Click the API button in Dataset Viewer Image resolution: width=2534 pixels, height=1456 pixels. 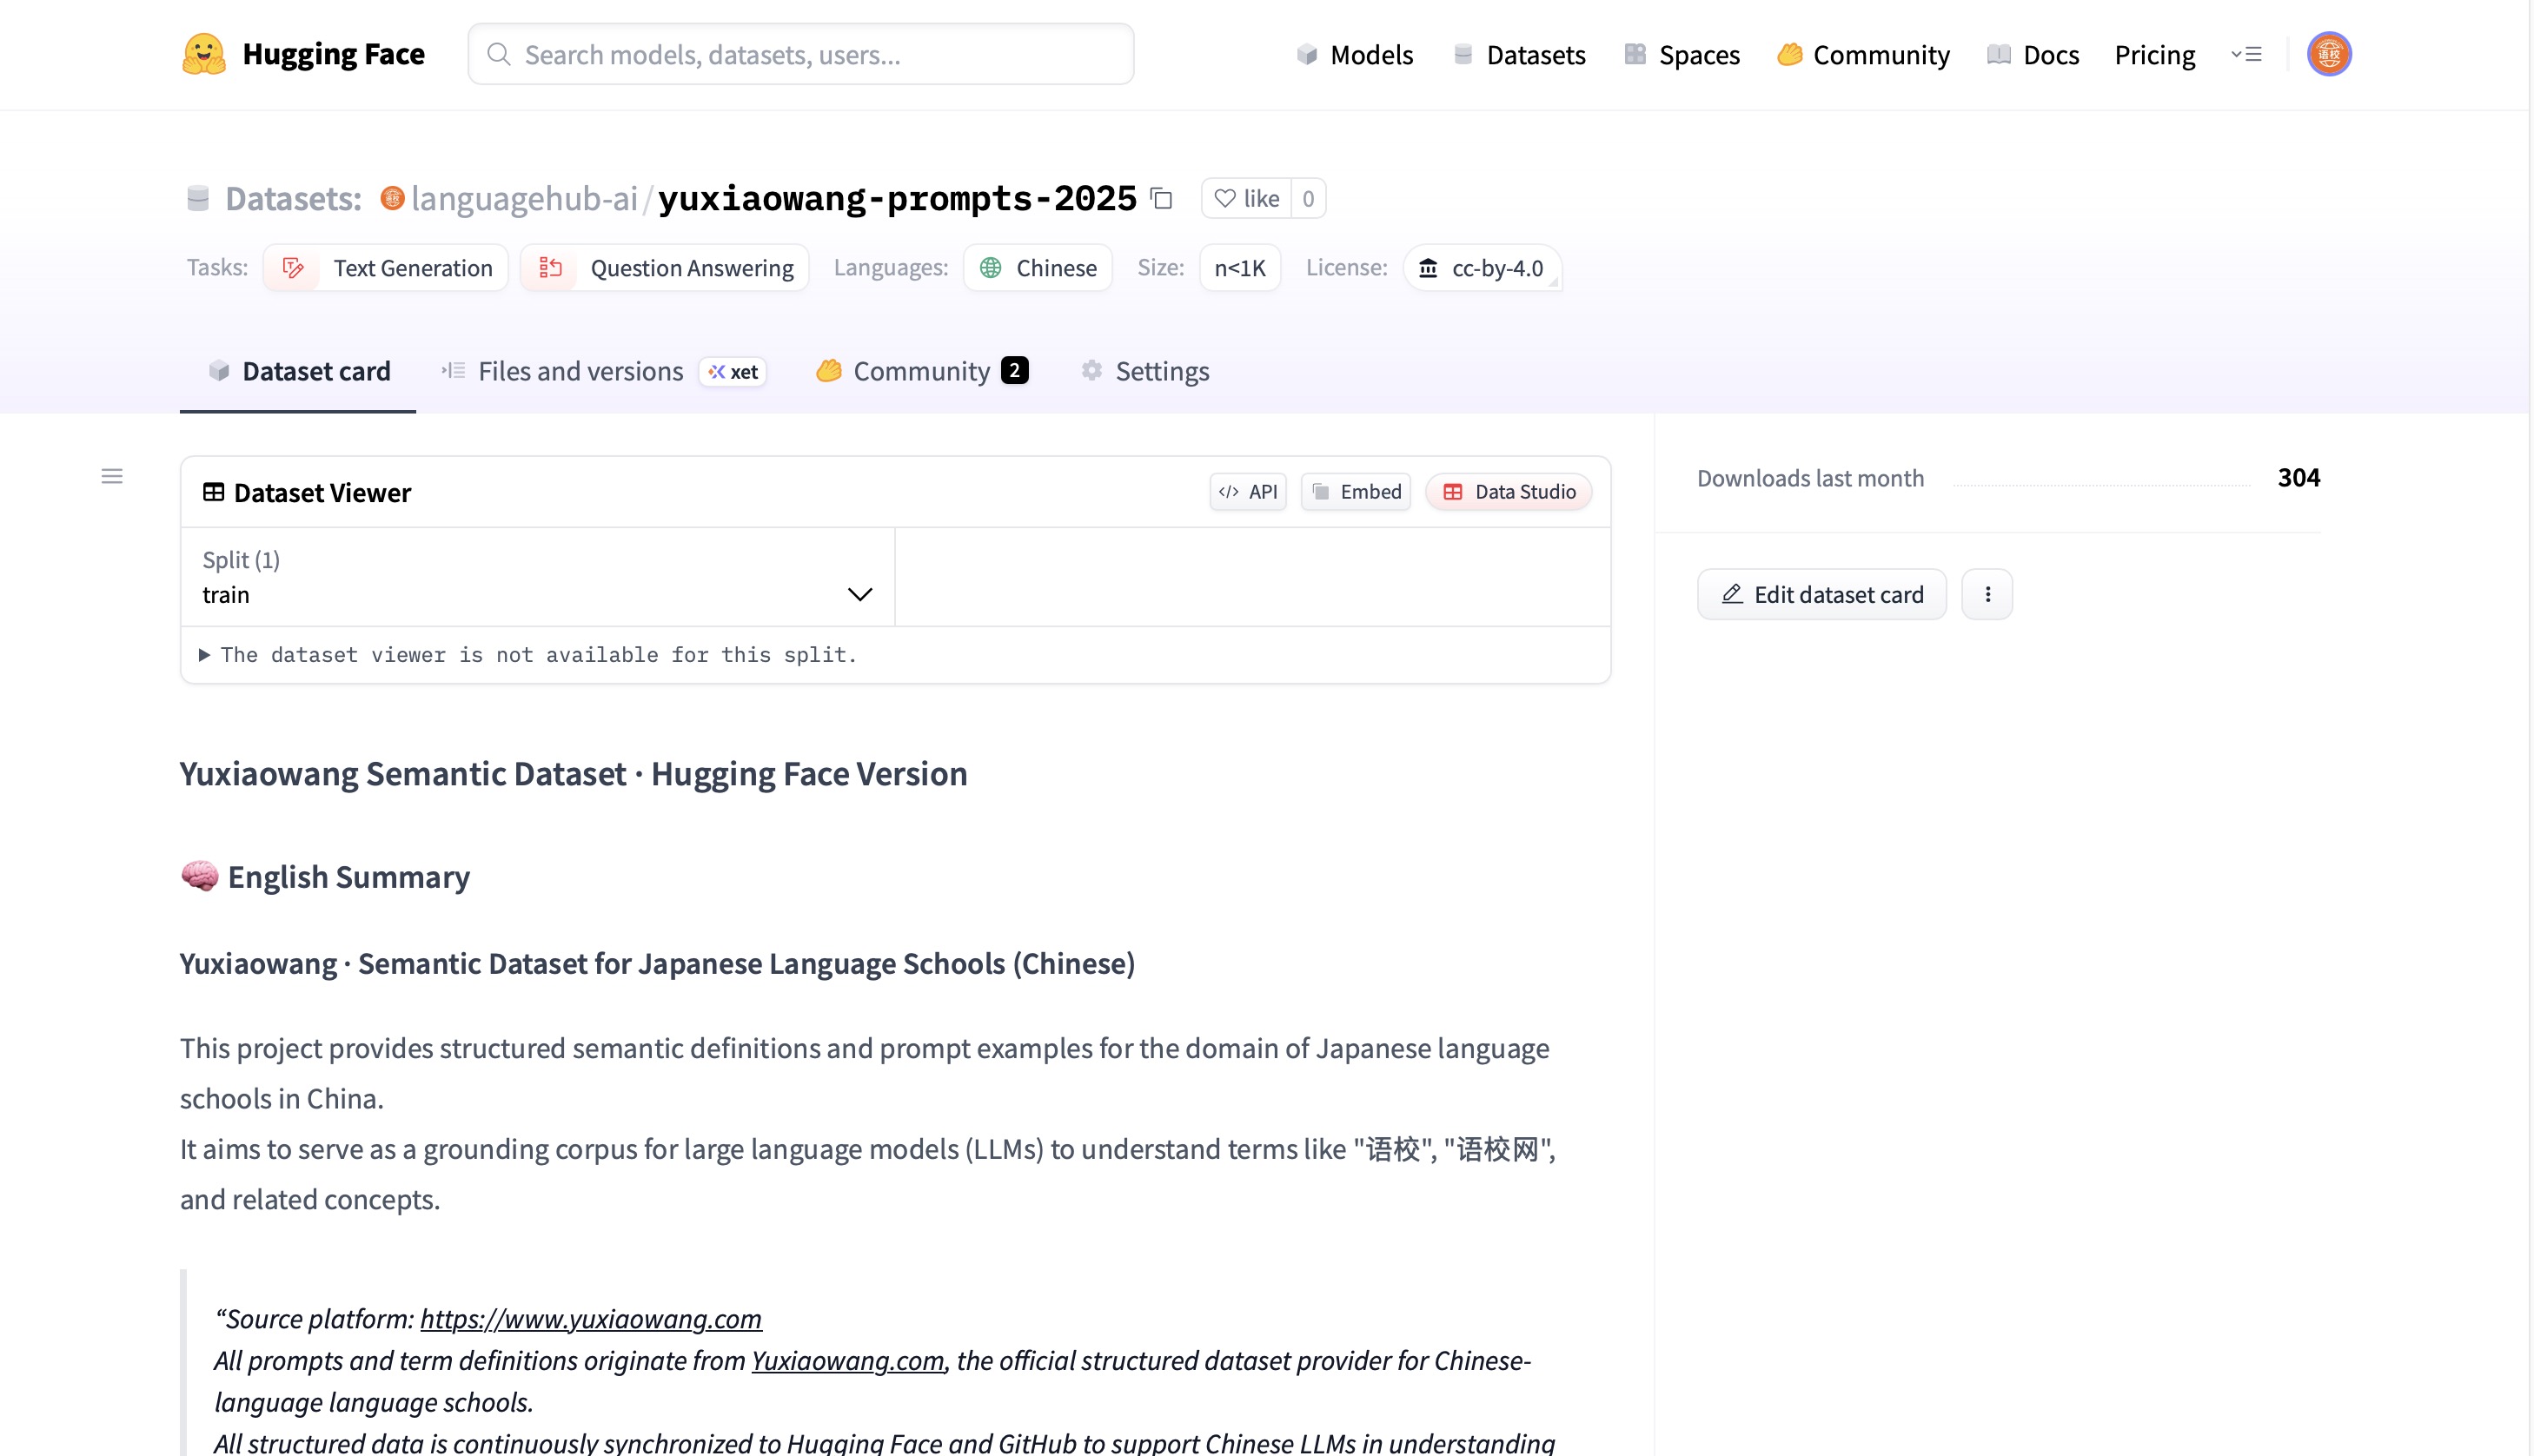pyautogui.click(x=1248, y=492)
